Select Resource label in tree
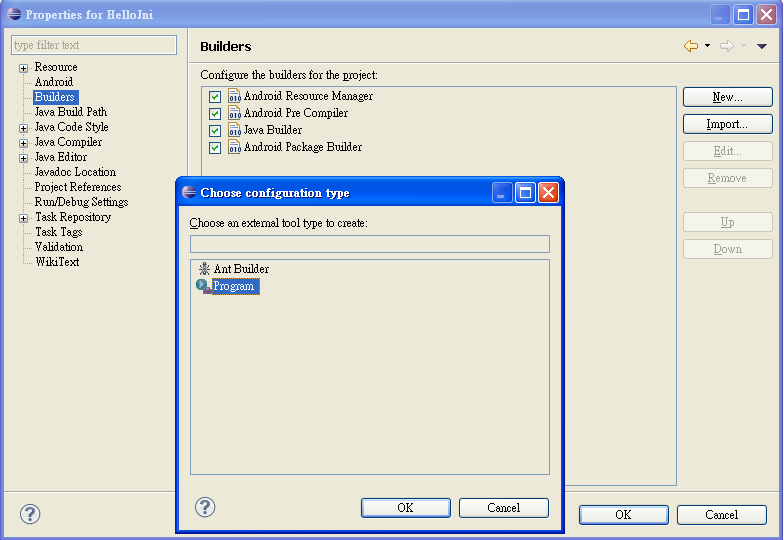The width and height of the screenshot is (784, 540). 56,66
